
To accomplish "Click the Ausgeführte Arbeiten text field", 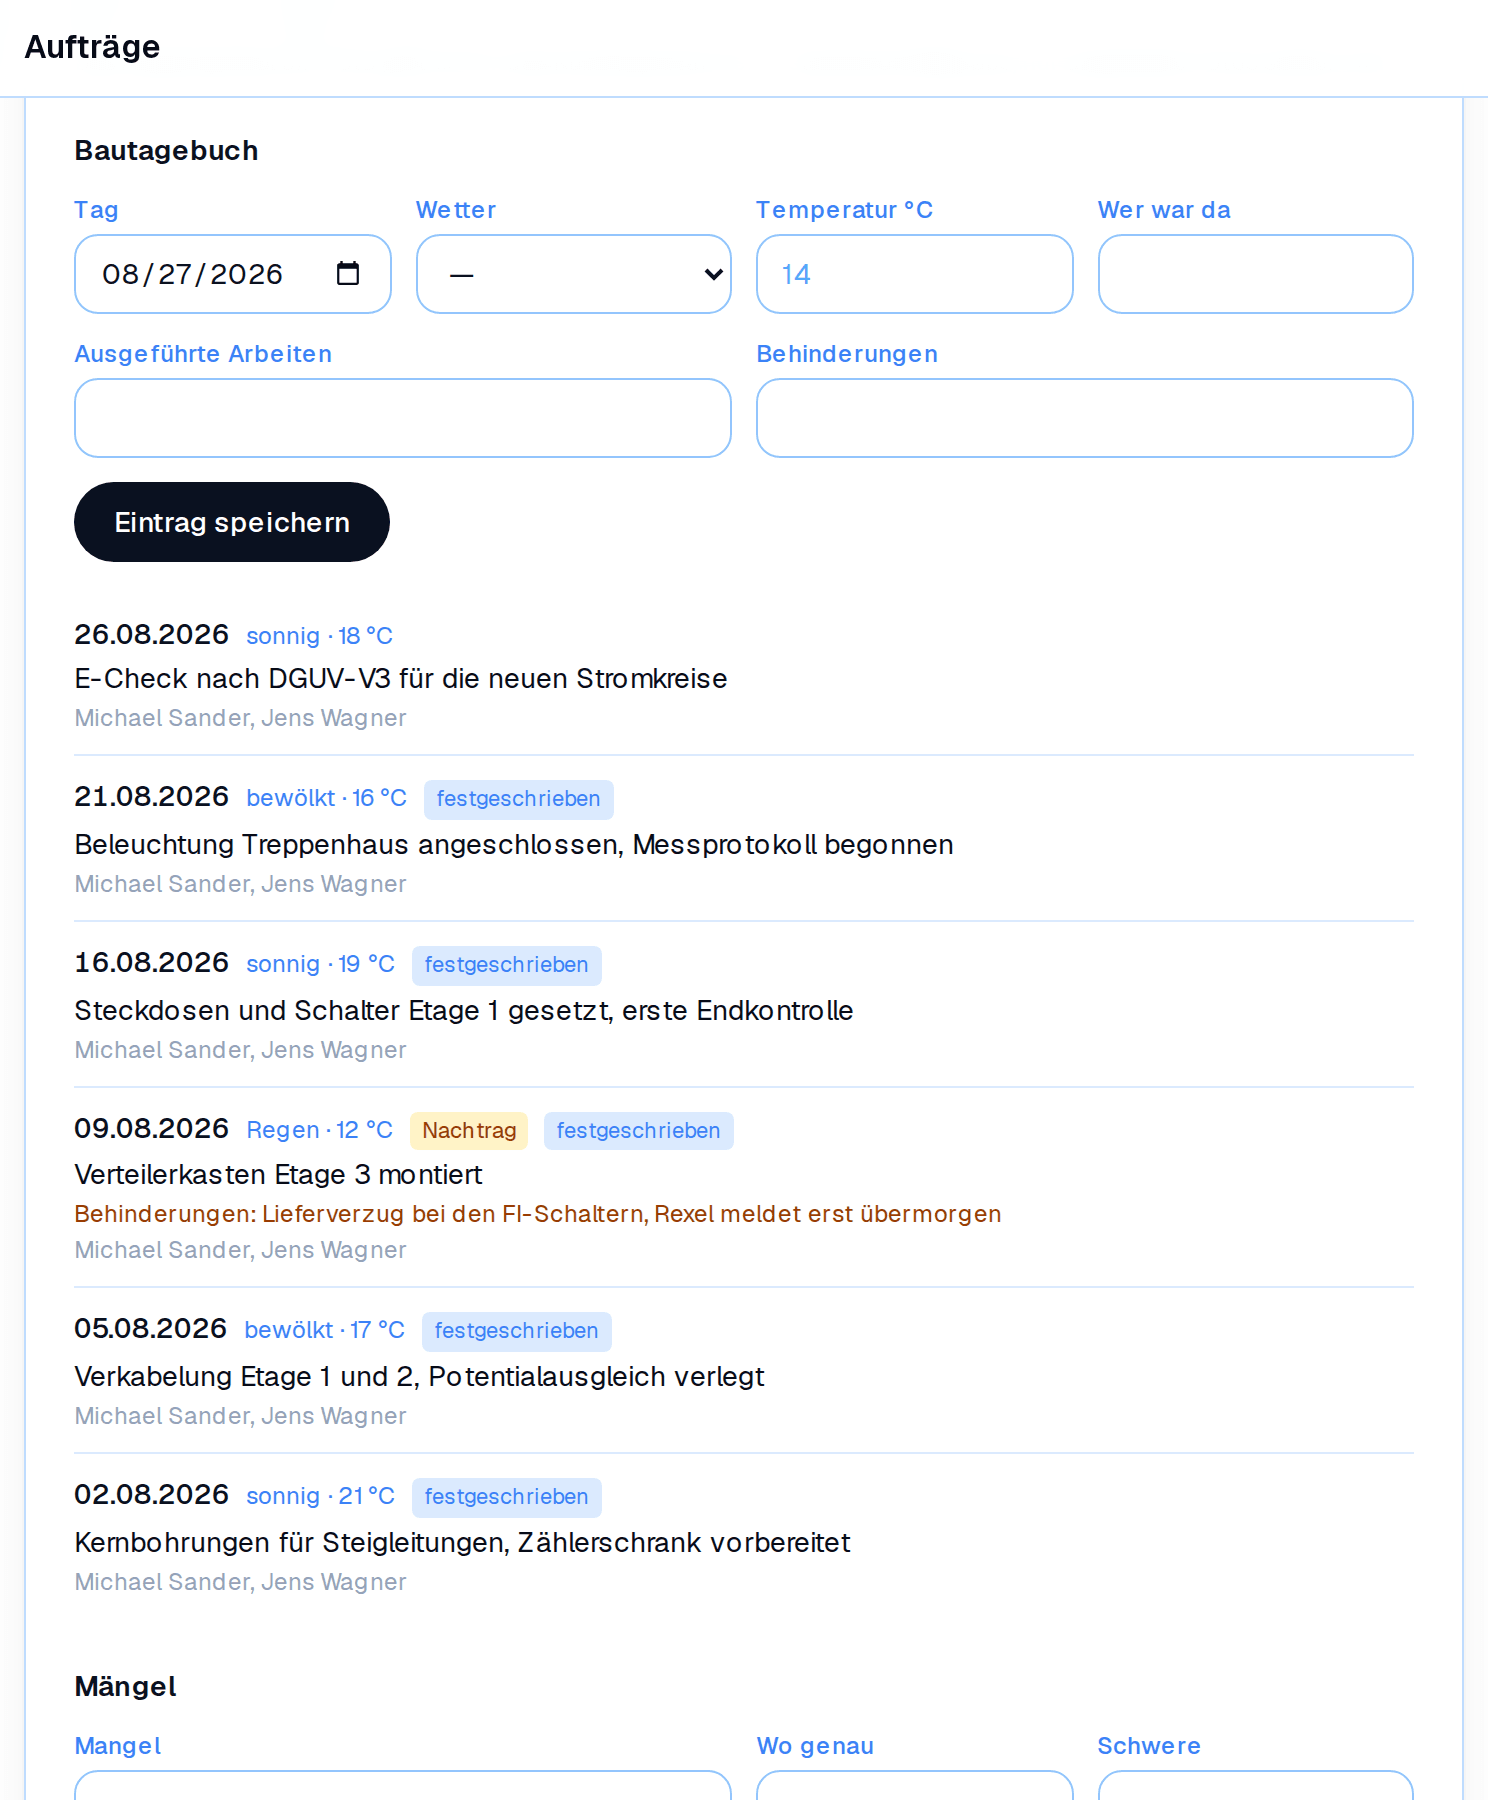I will click(x=403, y=418).
